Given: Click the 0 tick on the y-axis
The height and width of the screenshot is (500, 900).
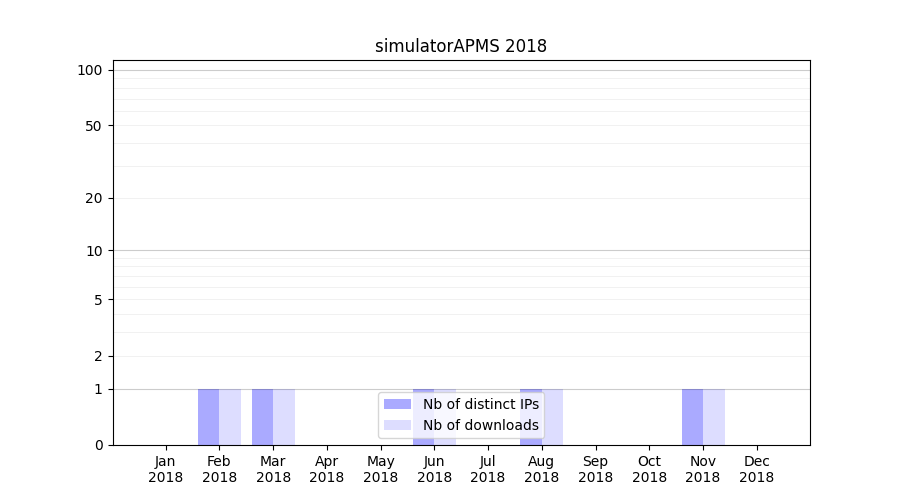Looking at the screenshot, I should tap(98, 445).
